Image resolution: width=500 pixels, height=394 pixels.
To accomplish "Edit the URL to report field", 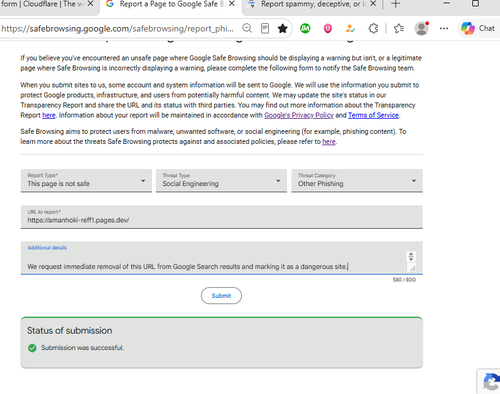I will pos(222,217).
